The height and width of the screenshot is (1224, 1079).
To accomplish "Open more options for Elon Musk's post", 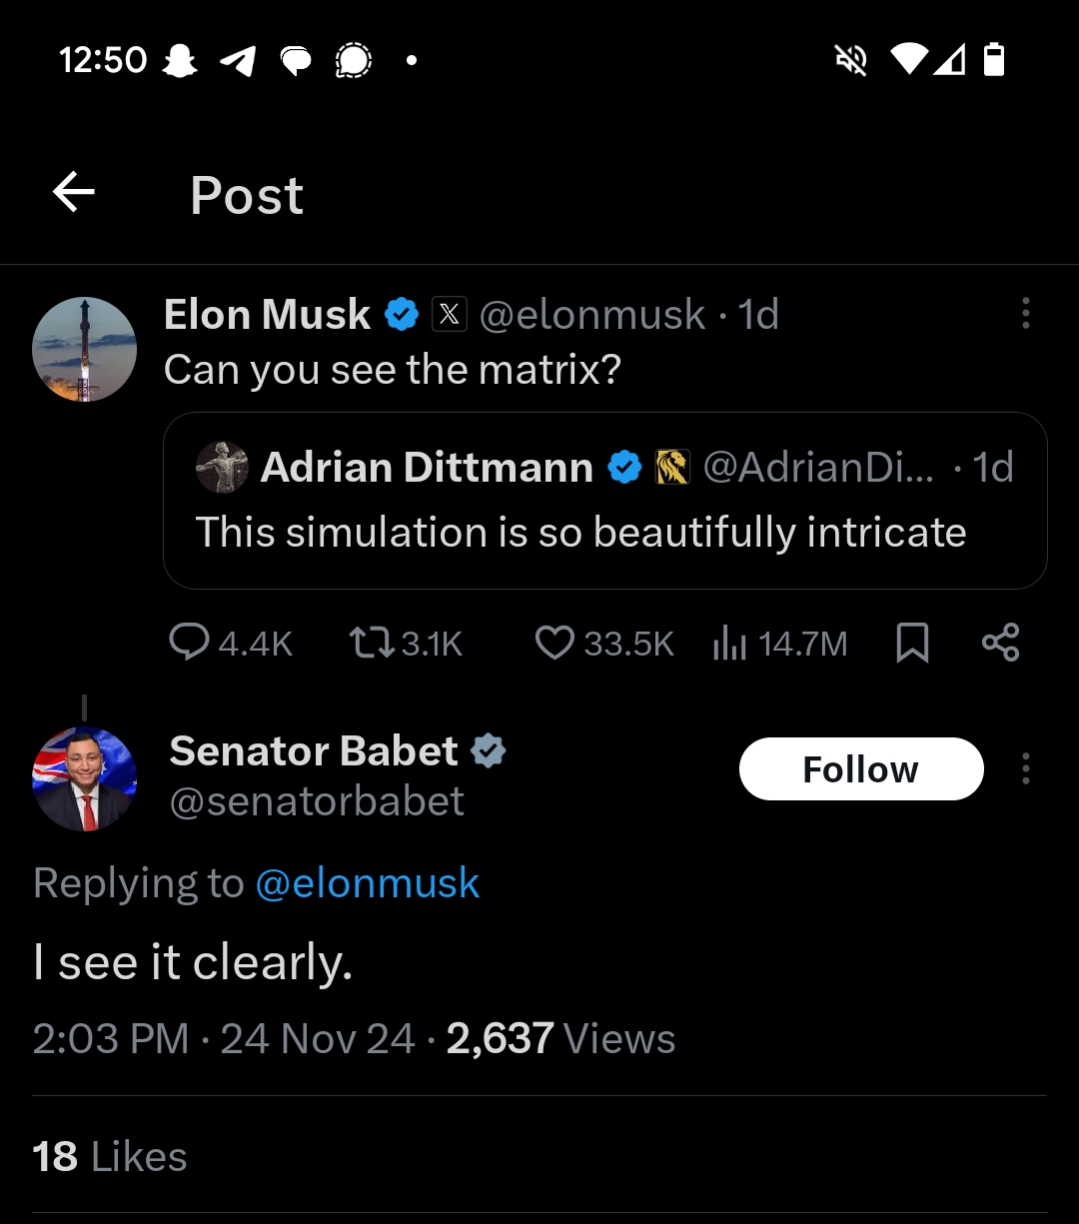I will [x=1025, y=314].
